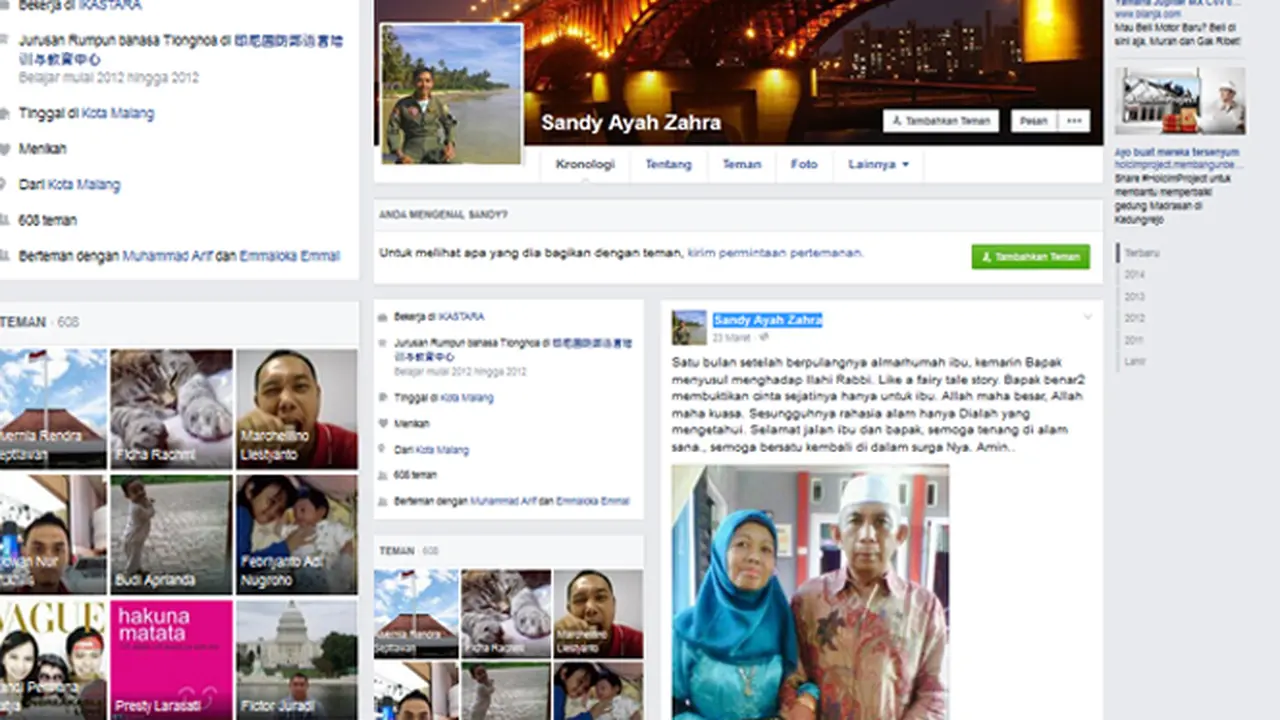Open enlarged Rendra Septiawan flag thumbnail
This screenshot has width=1280, height=720.
click(53, 409)
